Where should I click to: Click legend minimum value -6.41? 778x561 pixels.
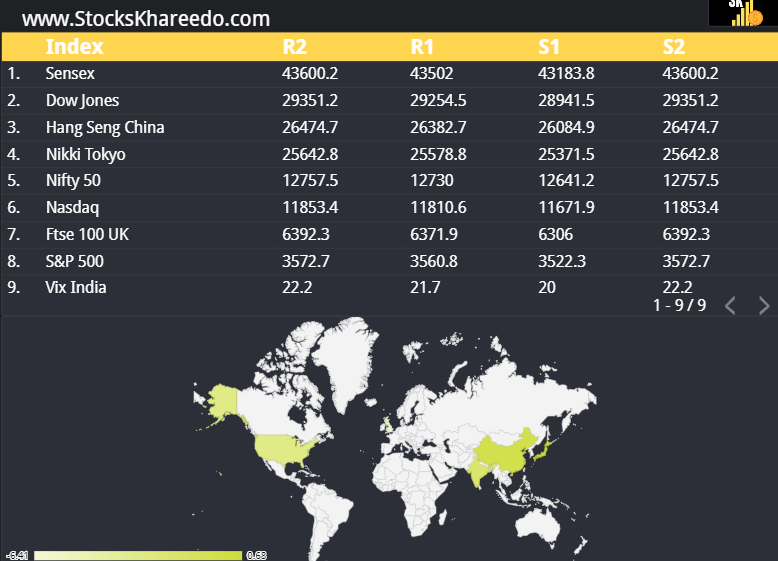17,556
